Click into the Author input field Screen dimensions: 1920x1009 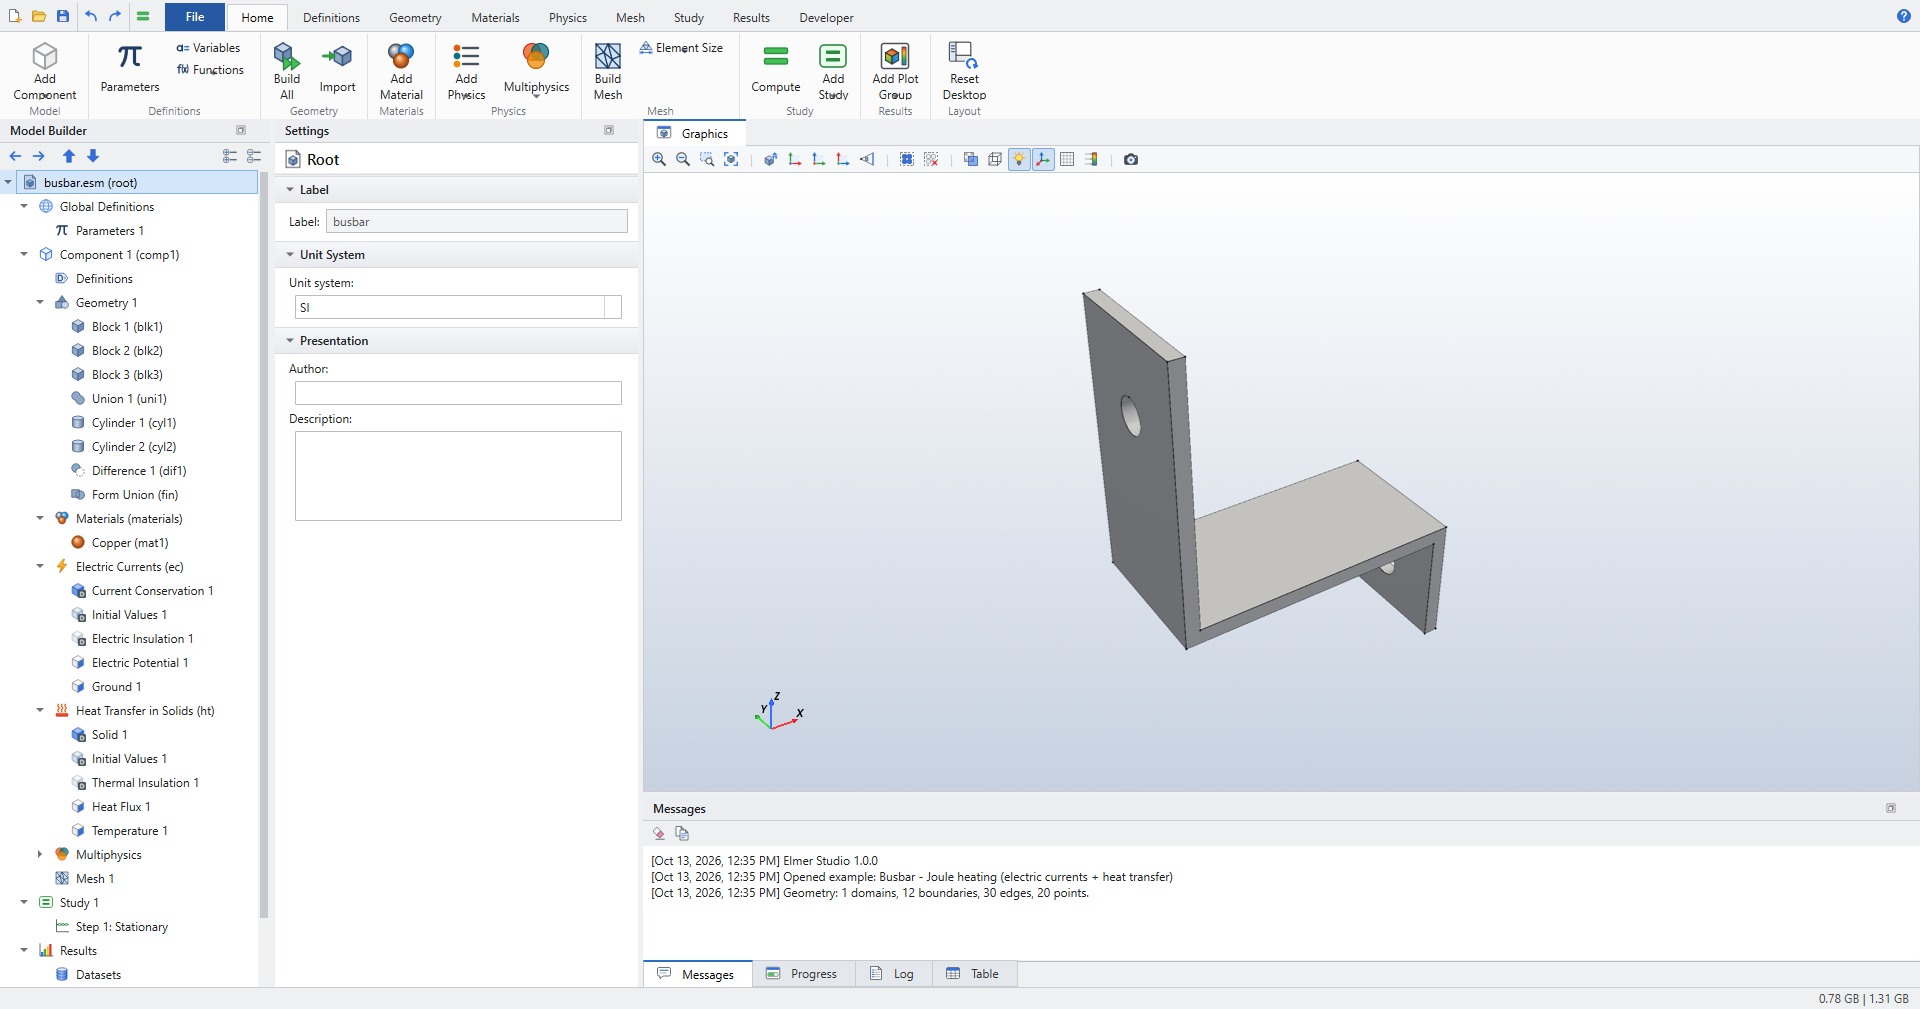[x=458, y=393]
